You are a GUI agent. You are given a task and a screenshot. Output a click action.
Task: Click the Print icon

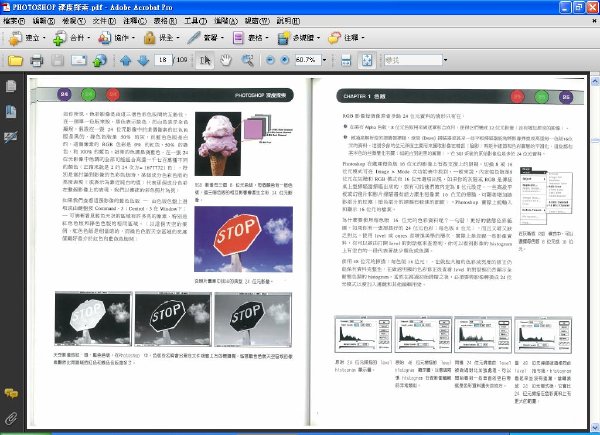pos(37,60)
